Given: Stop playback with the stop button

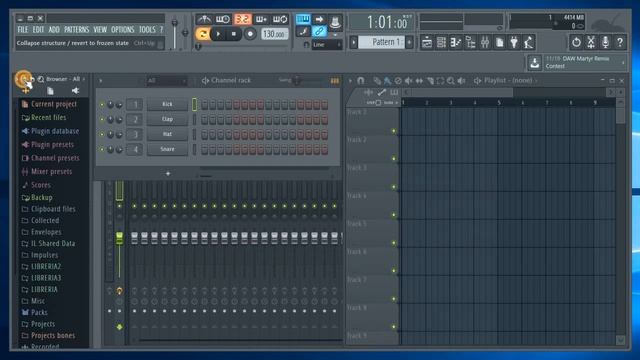Looking at the screenshot, I should (x=233, y=34).
